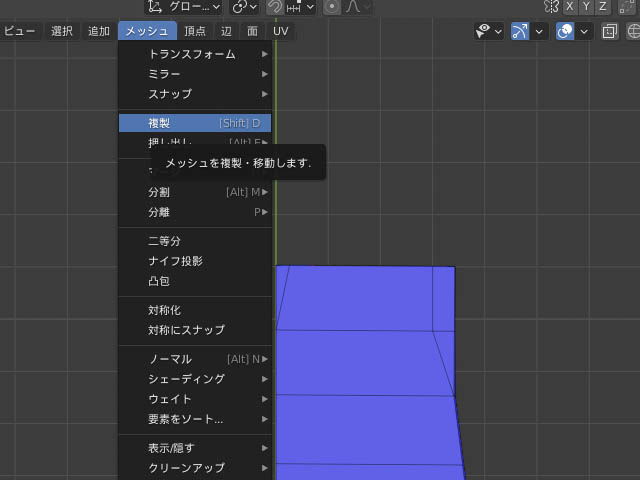
Task: Toggle the show overlays button
Action: pyautogui.click(x=565, y=31)
